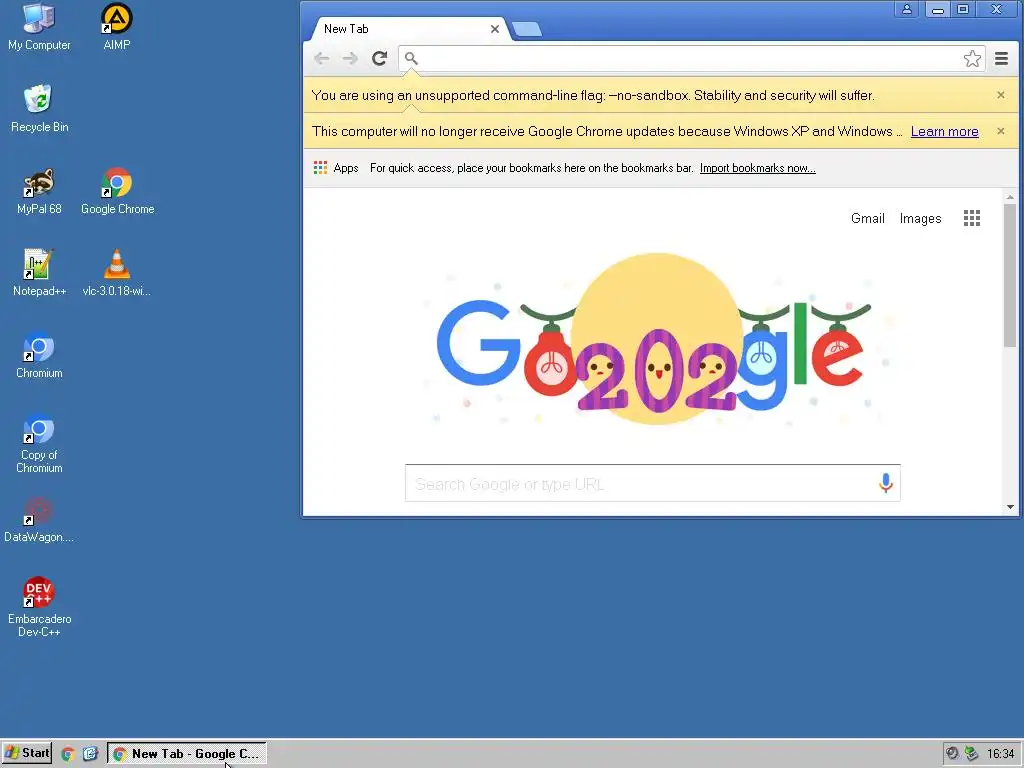Select Notepad++ desktop shortcut
Screen dimensions: 1024x768
coord(39,273)
